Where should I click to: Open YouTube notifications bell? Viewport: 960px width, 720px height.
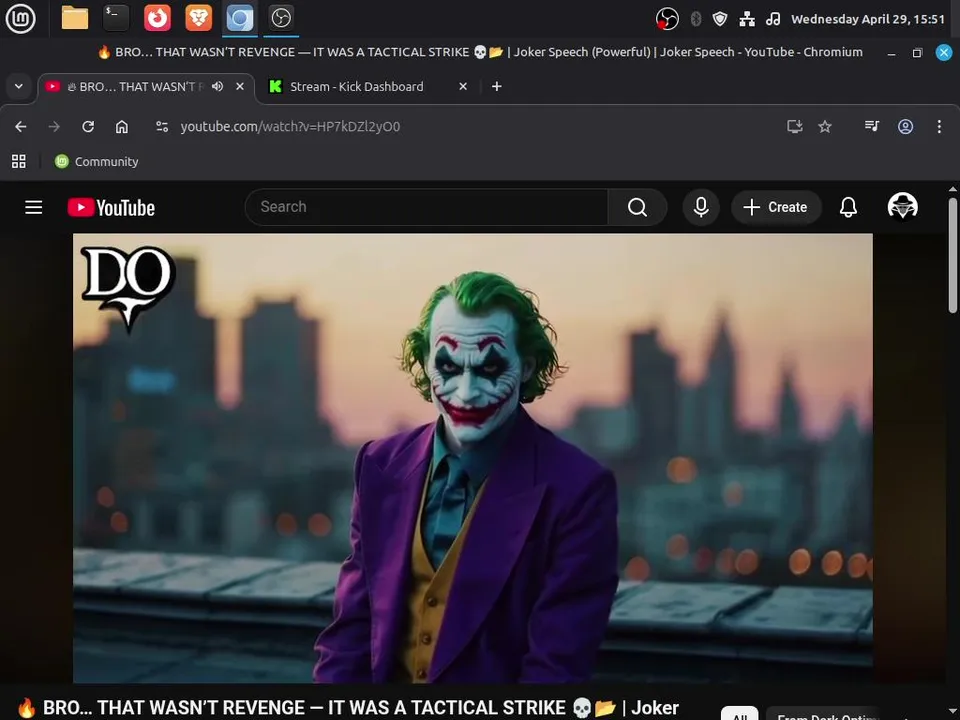[x=848, y=207]
